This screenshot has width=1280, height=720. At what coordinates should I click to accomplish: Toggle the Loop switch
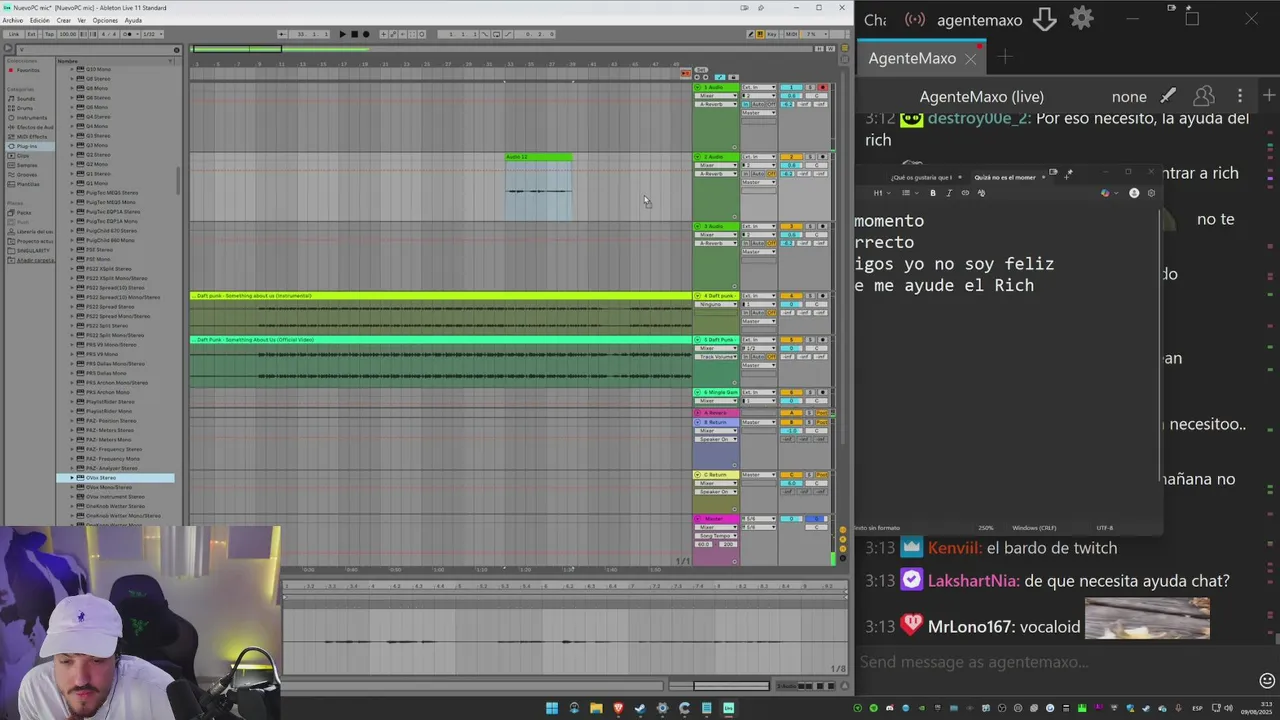pyautogui.click(x=497, y=34)
